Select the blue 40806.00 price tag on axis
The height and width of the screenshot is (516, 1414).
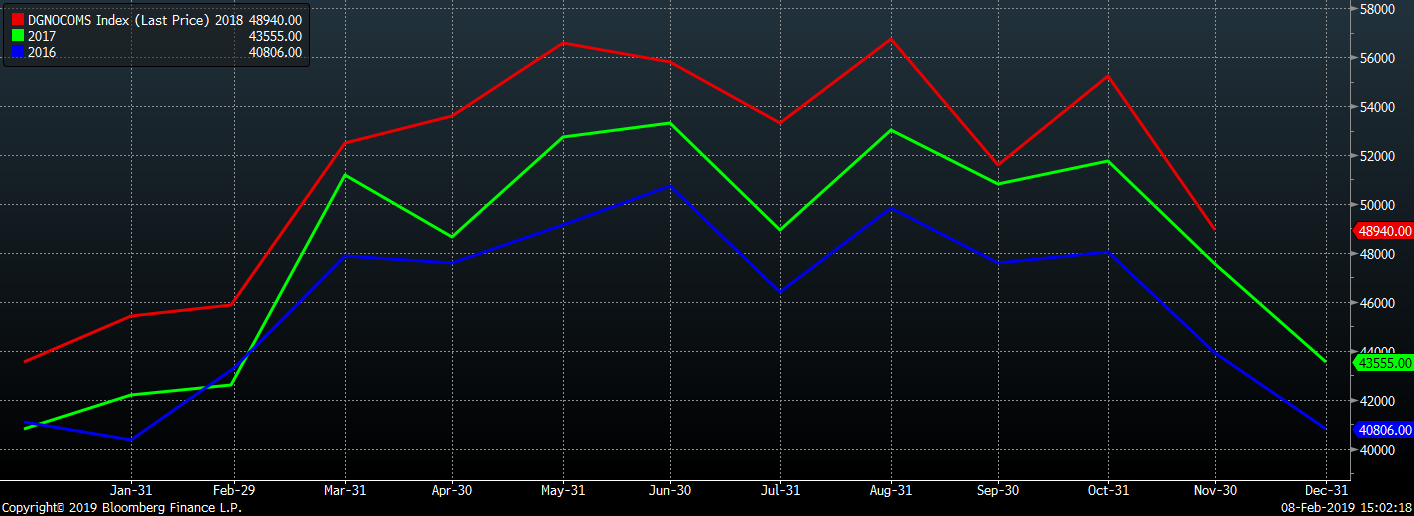(x=1384, y=430)
